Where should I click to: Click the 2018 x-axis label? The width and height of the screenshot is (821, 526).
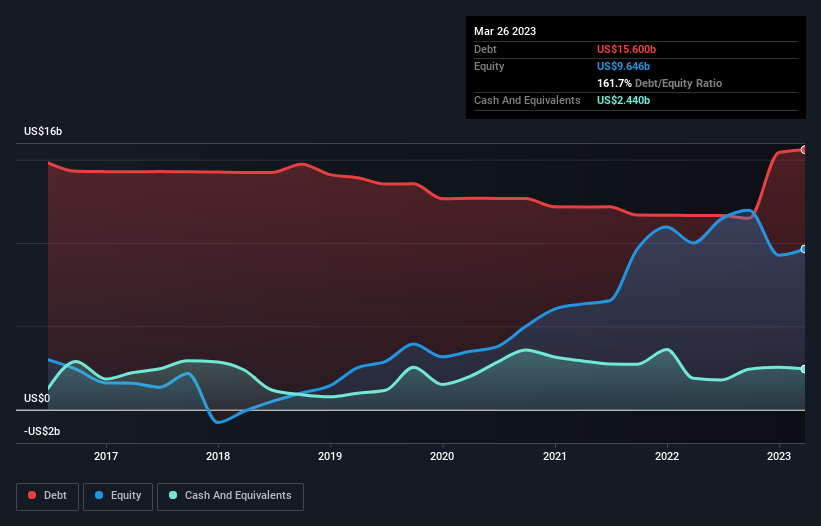click(218, 456)
